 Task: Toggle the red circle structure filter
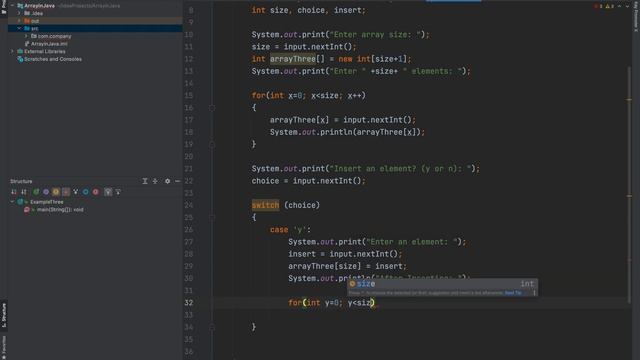point(96,192)
